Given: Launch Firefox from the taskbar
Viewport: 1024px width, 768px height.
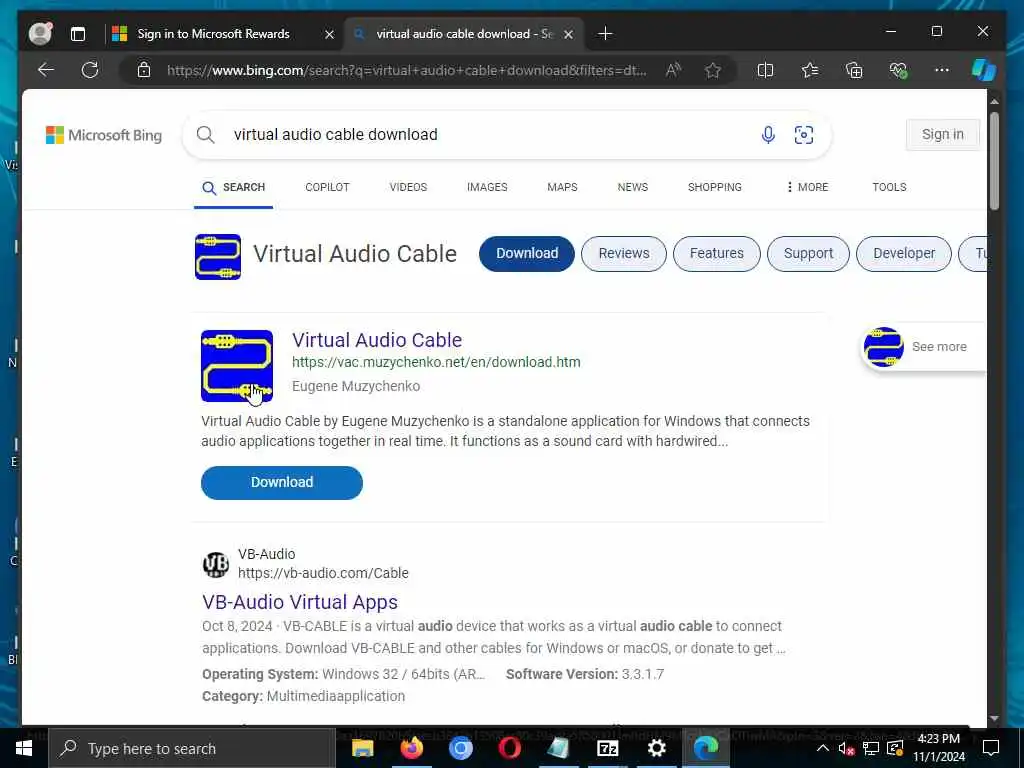Looking at the screenshot, I should 411,748.
